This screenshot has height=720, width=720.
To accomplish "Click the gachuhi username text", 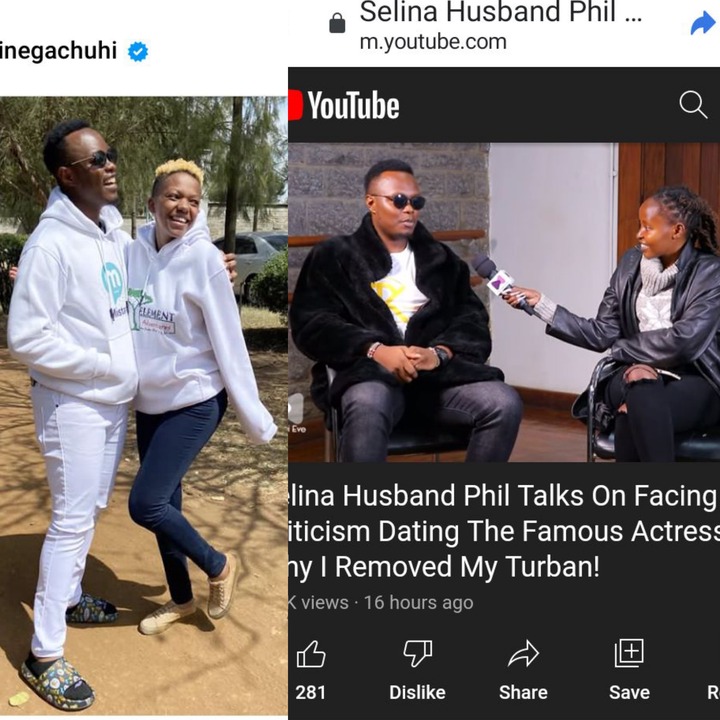I will (x=58, y=51).
